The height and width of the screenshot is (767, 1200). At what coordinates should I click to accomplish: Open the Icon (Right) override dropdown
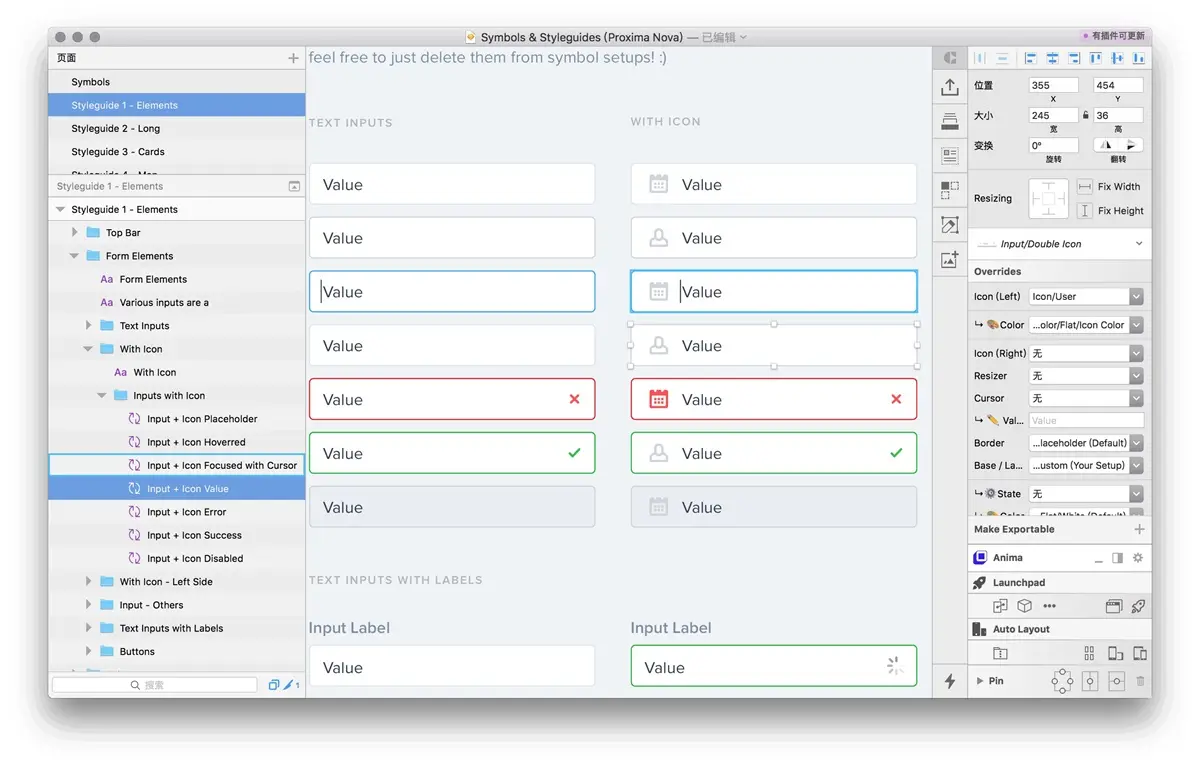[x=1086, y=353]
